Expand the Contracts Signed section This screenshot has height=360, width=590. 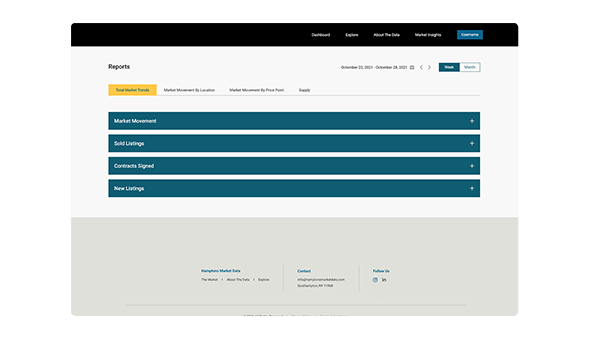tap(294, 166)
